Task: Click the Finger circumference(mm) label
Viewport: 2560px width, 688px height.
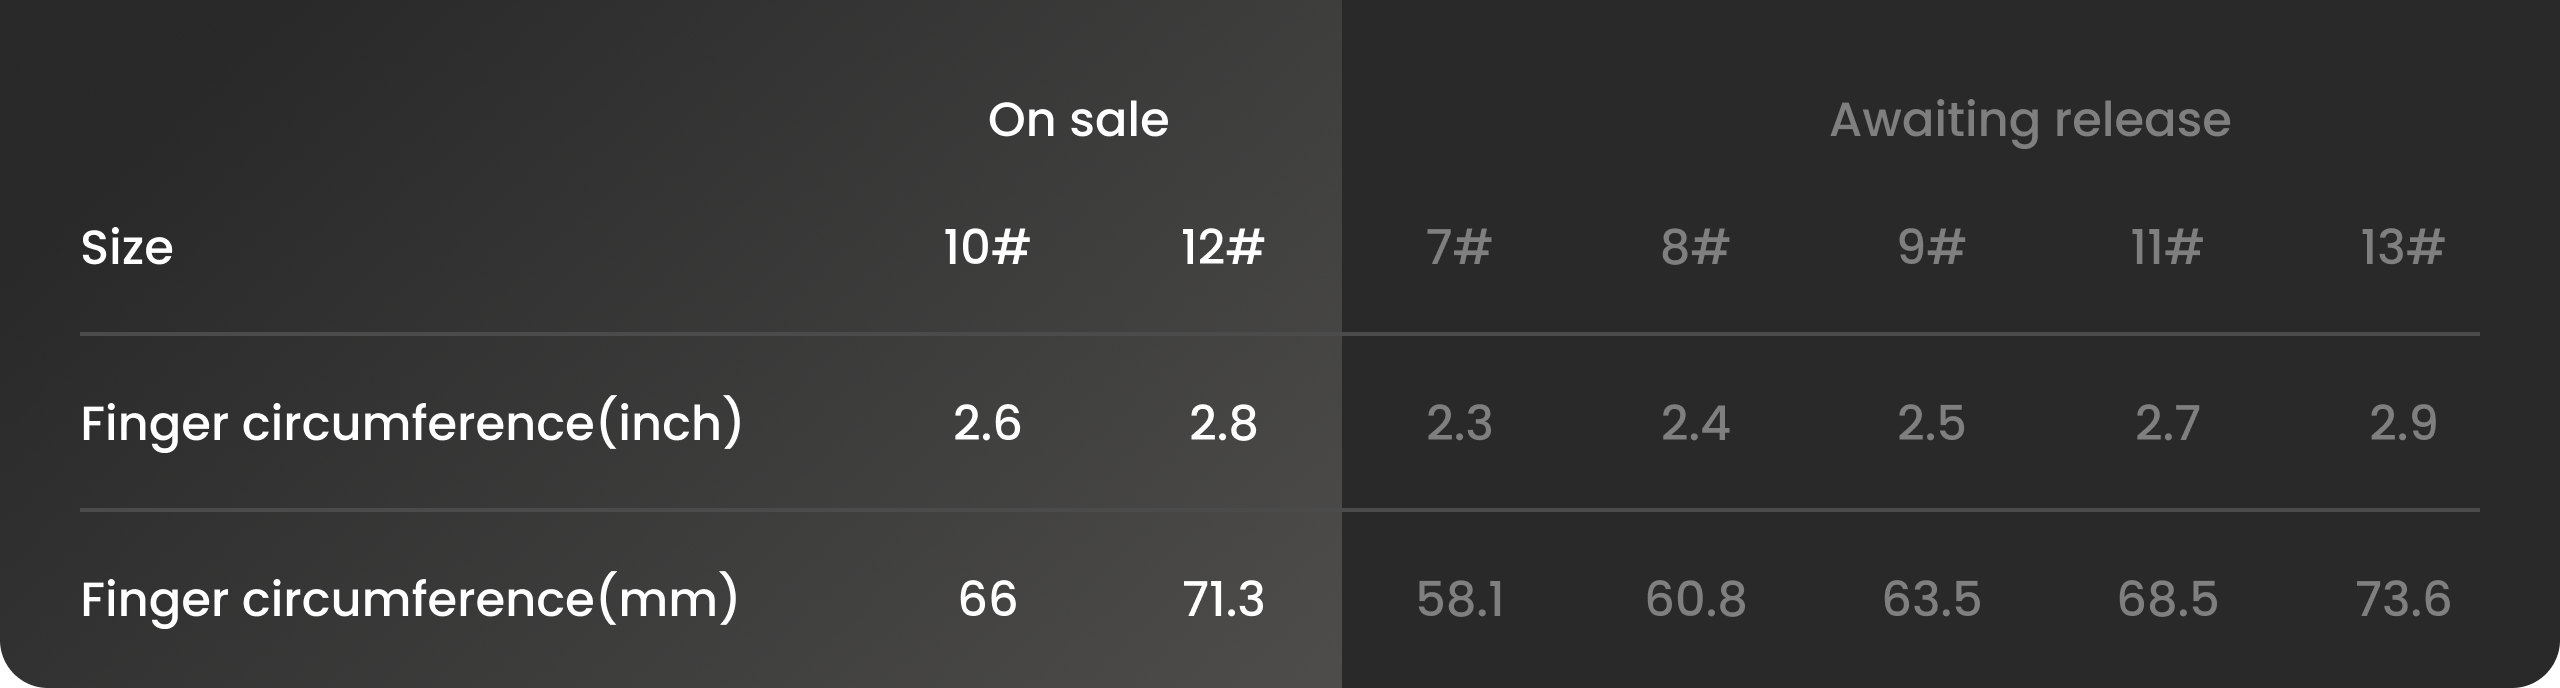Action: coord(409,599)
